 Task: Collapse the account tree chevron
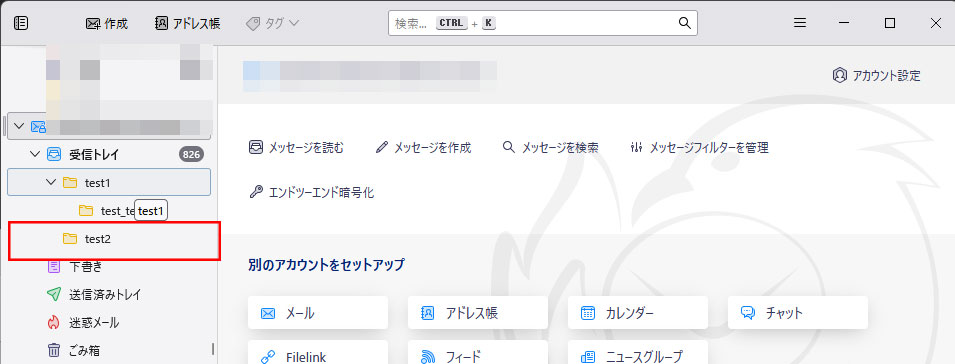19,126
